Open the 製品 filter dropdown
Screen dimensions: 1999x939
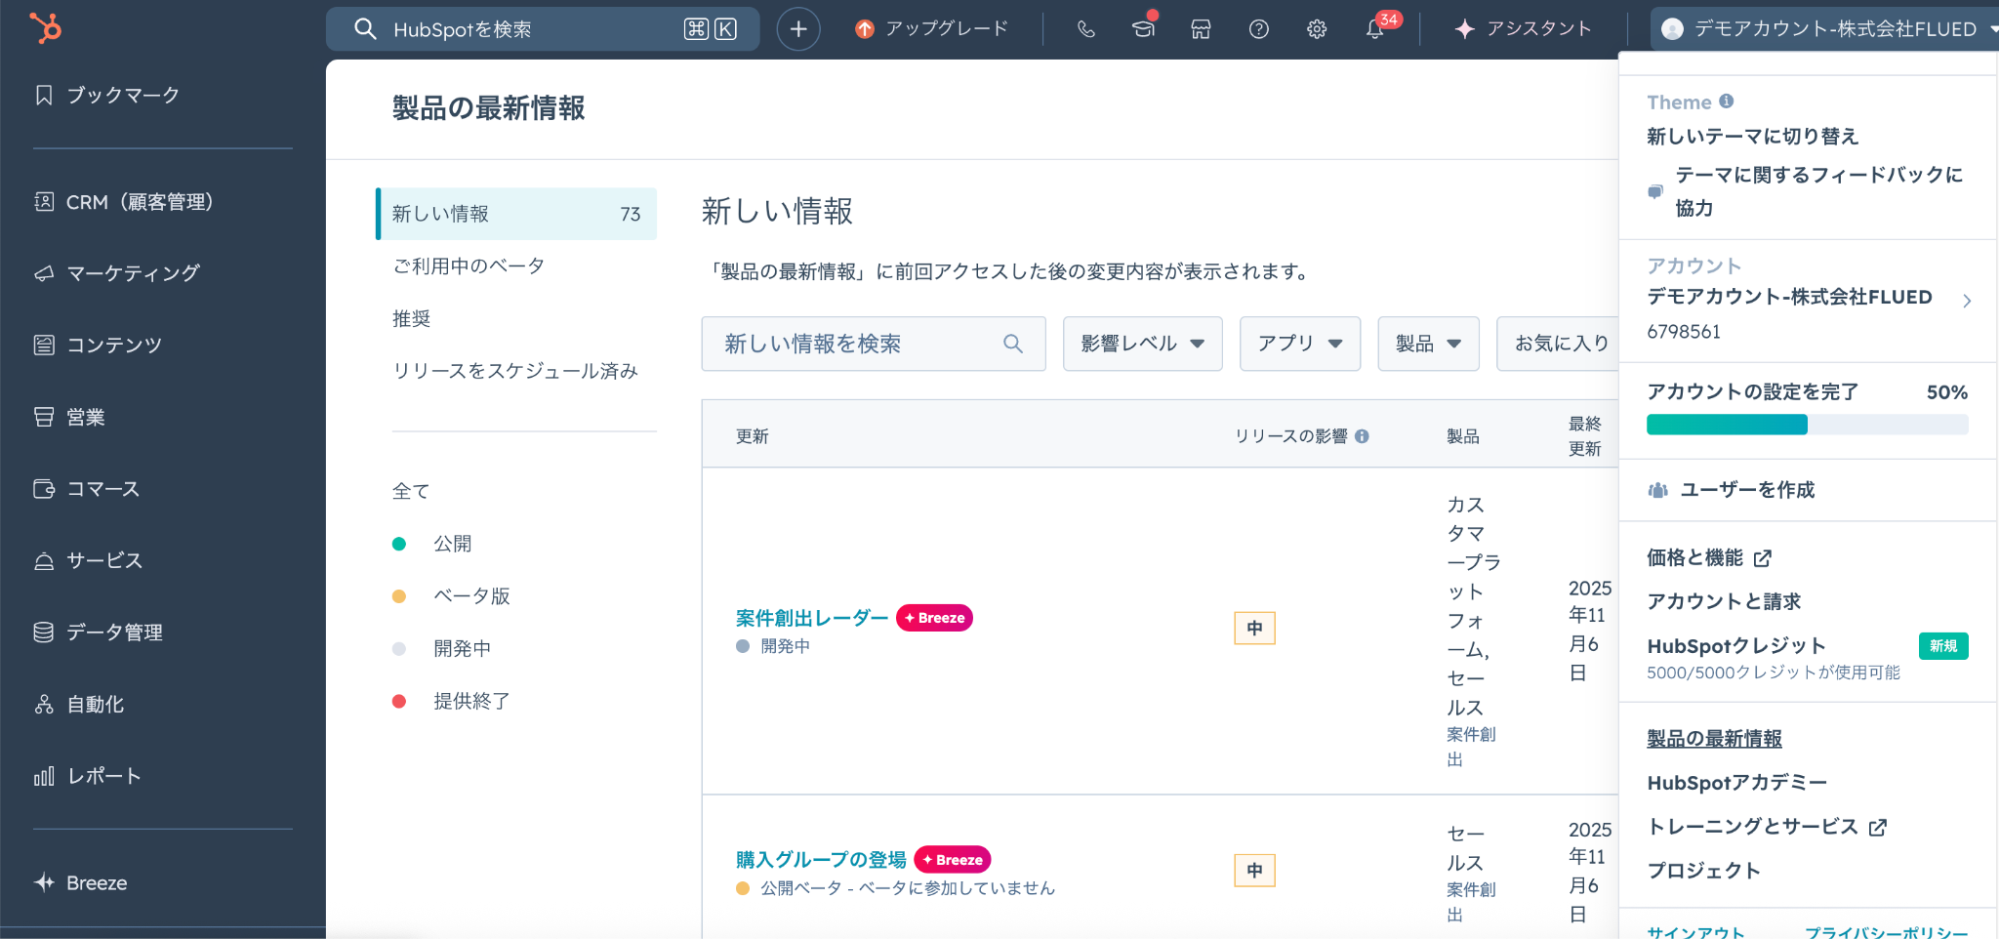pyautogui.click(x=1427, y=344)
